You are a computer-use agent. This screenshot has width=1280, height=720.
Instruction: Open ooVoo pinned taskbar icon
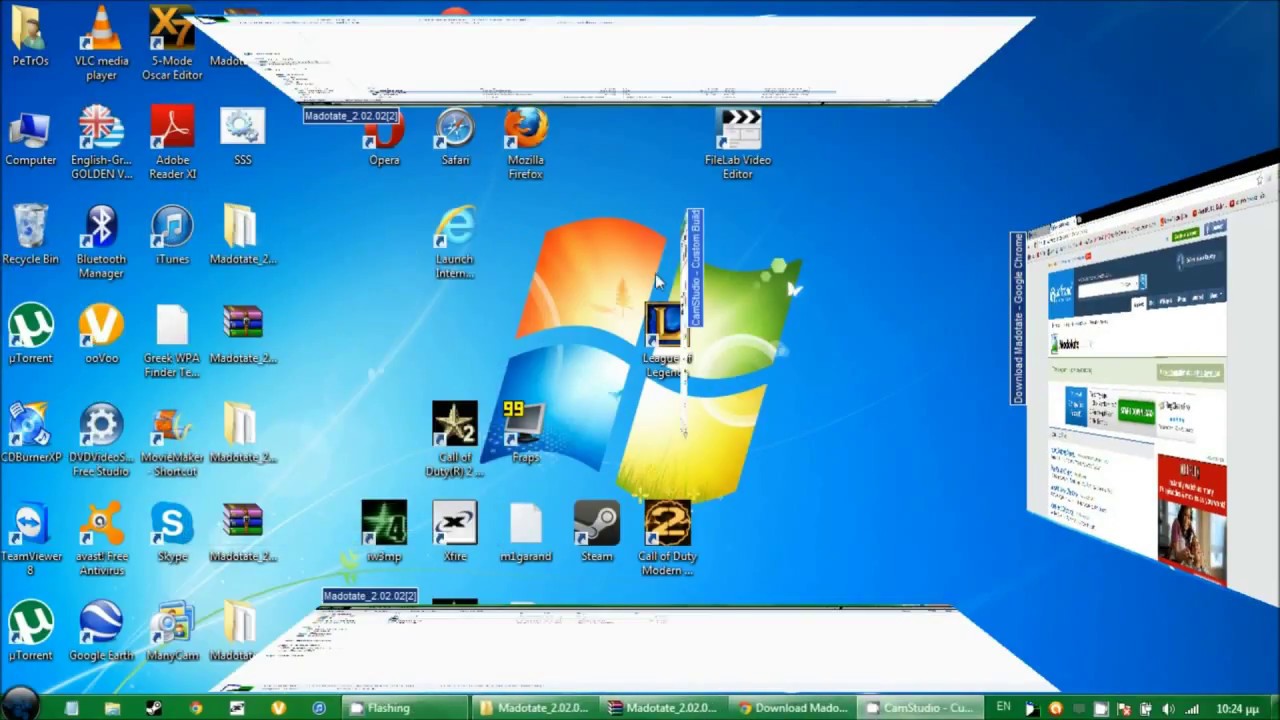click(x=278, y=708)
